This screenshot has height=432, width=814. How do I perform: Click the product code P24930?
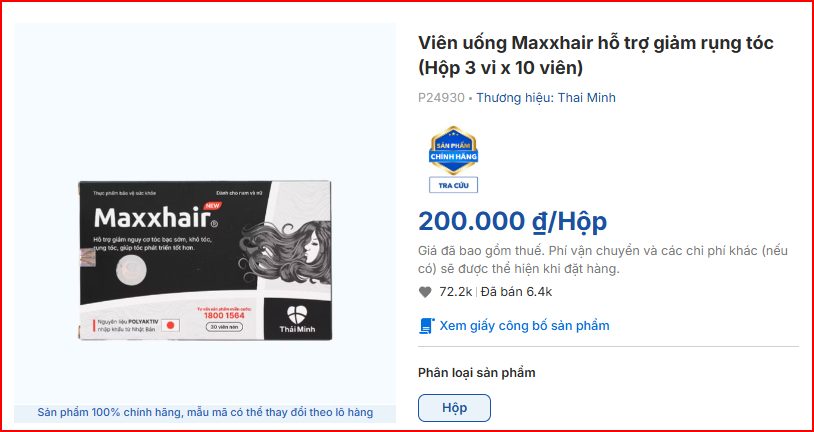coord(441,98)
